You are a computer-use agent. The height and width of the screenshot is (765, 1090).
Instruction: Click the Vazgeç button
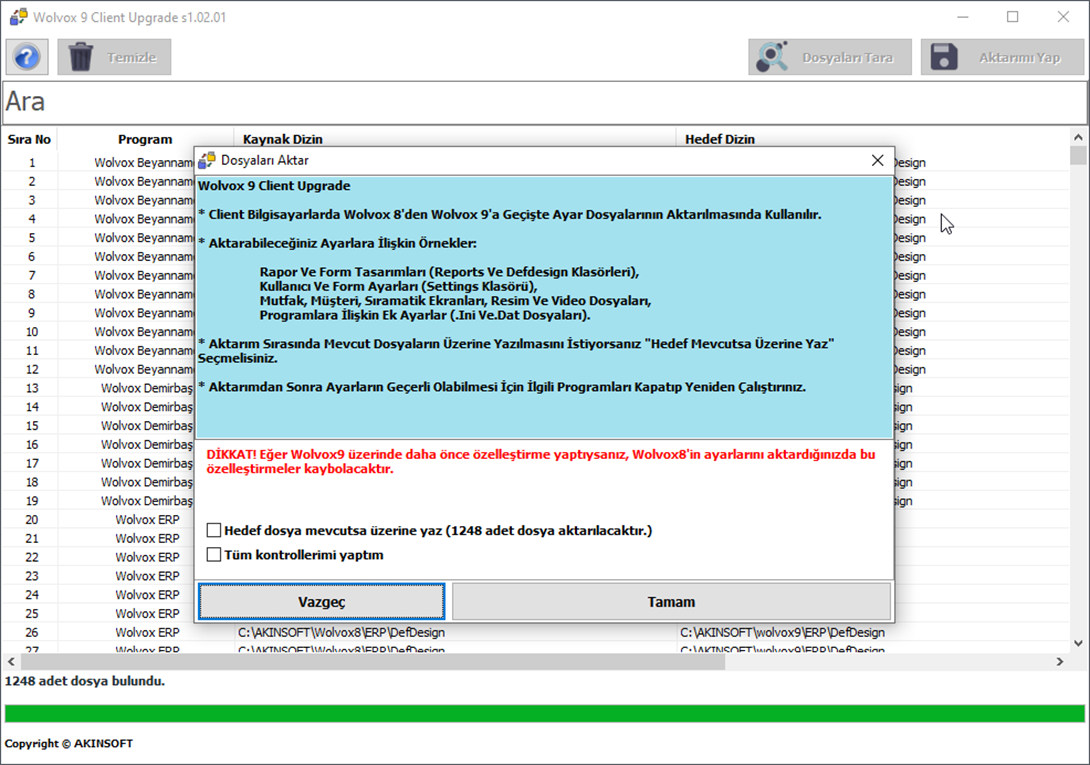click(x=321, y=602)
